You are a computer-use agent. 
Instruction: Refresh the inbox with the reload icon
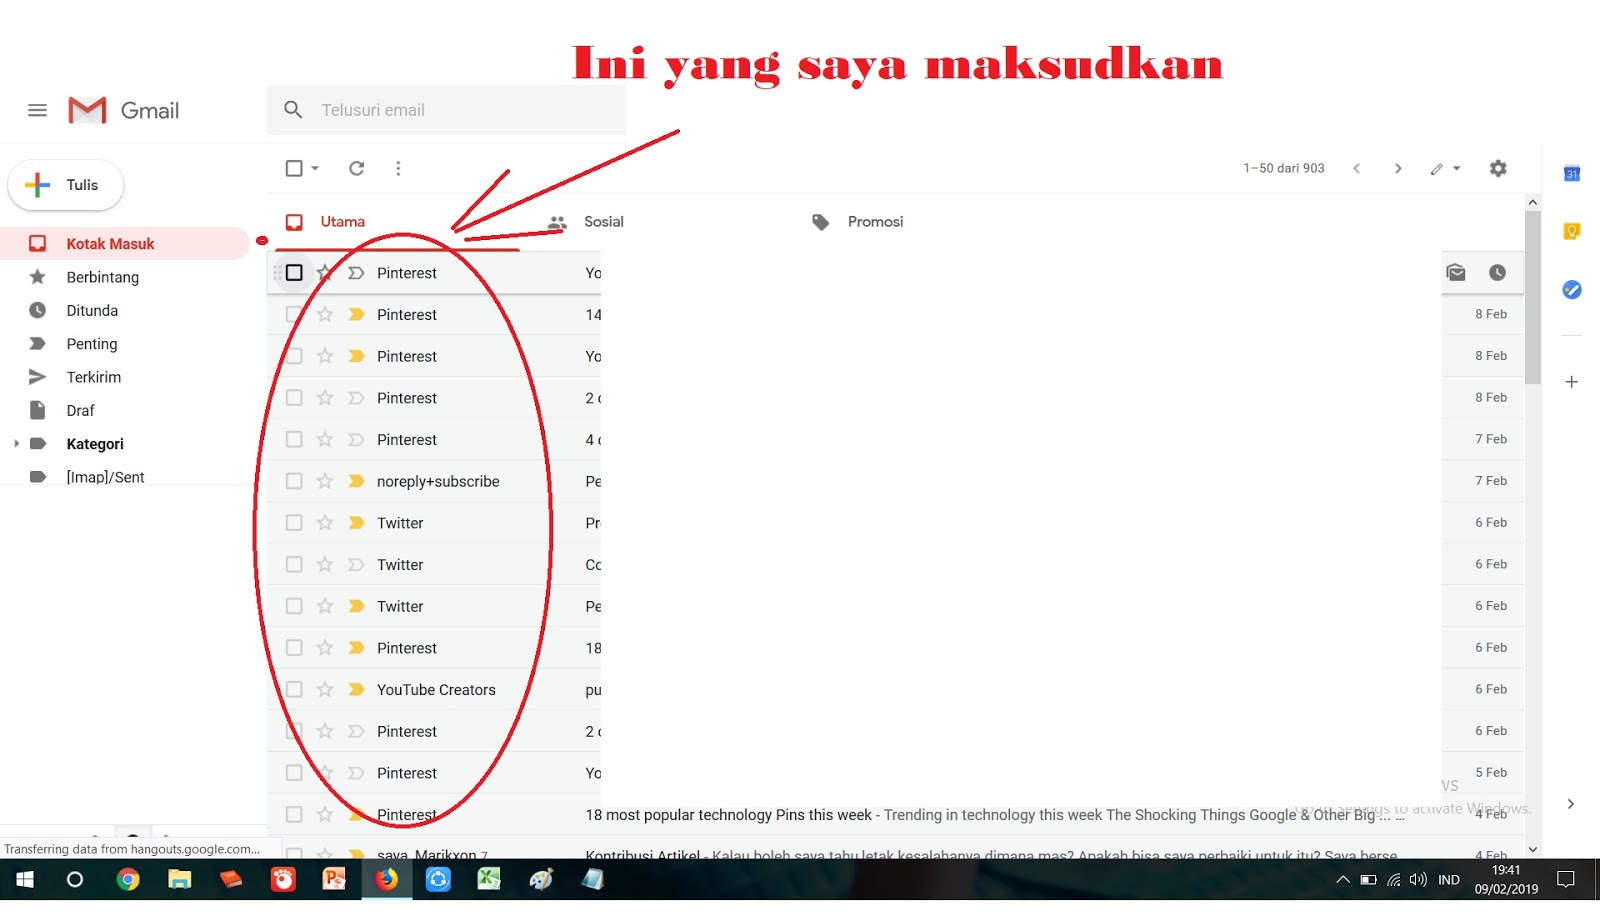click(x=357, y=168)
